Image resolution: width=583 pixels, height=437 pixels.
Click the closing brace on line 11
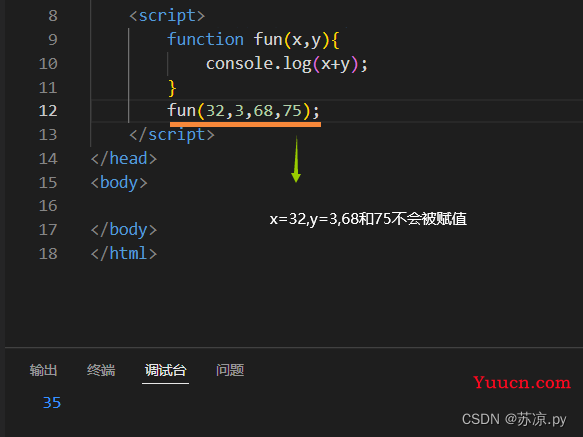point(172,88)
